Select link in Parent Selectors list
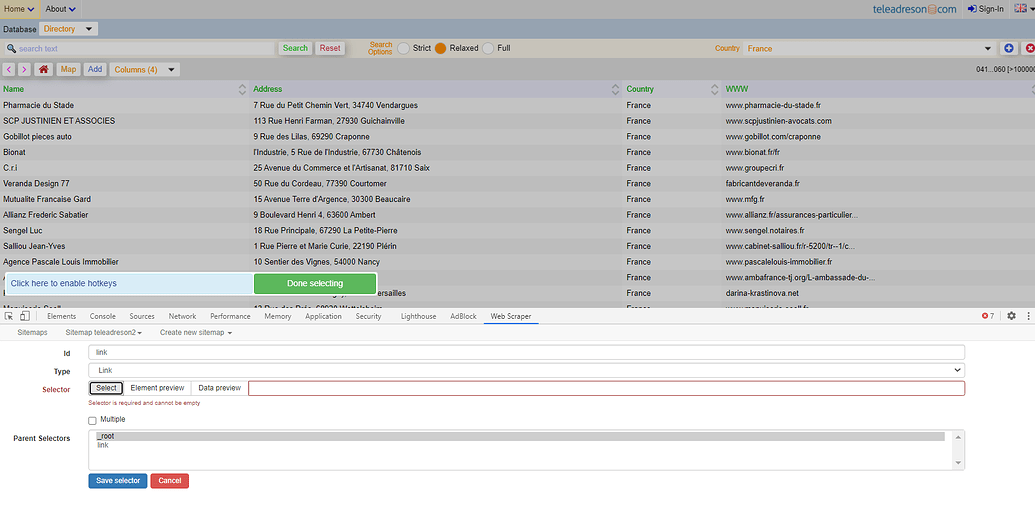Screen dimensions: 1035x508 point(521,445)
